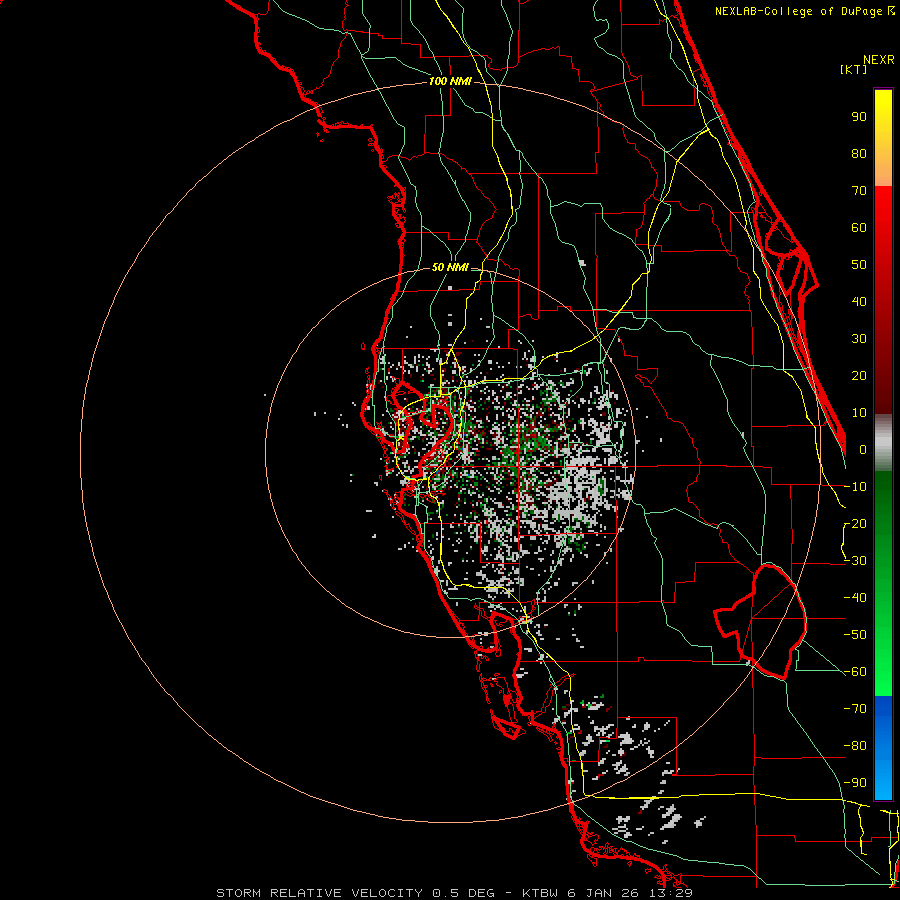Click the storm relative velocity caption text
Viewport: 900px width, 900px height.
(454, 893)
